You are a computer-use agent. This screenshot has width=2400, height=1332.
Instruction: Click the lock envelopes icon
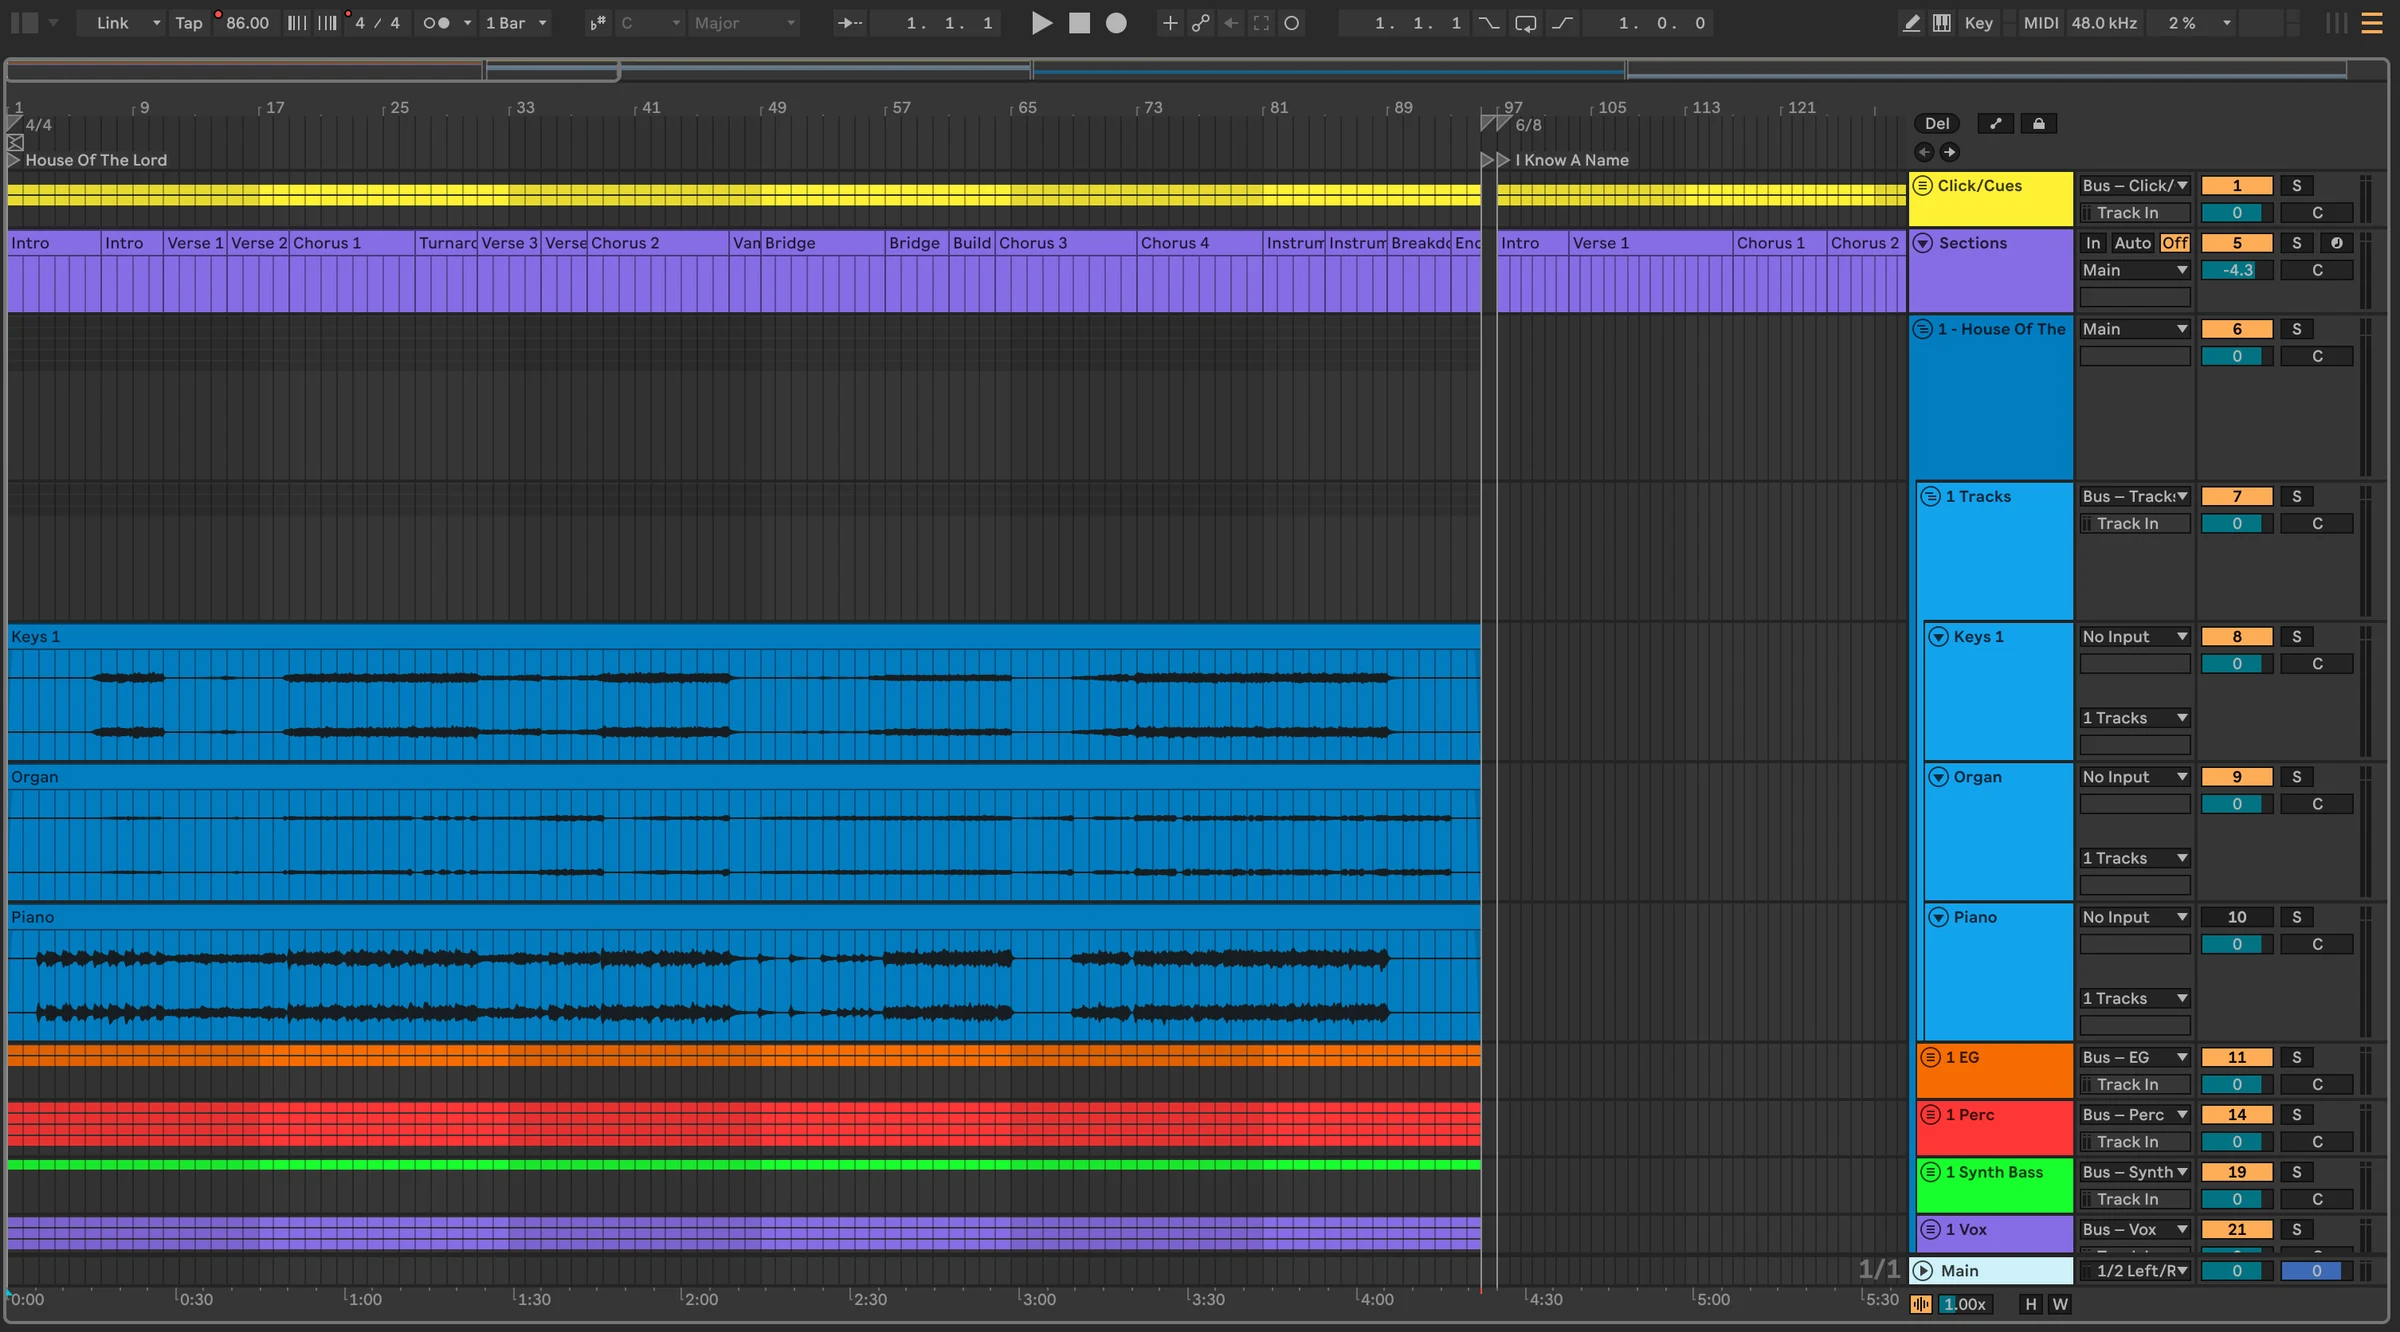[x=2039, y=124]
